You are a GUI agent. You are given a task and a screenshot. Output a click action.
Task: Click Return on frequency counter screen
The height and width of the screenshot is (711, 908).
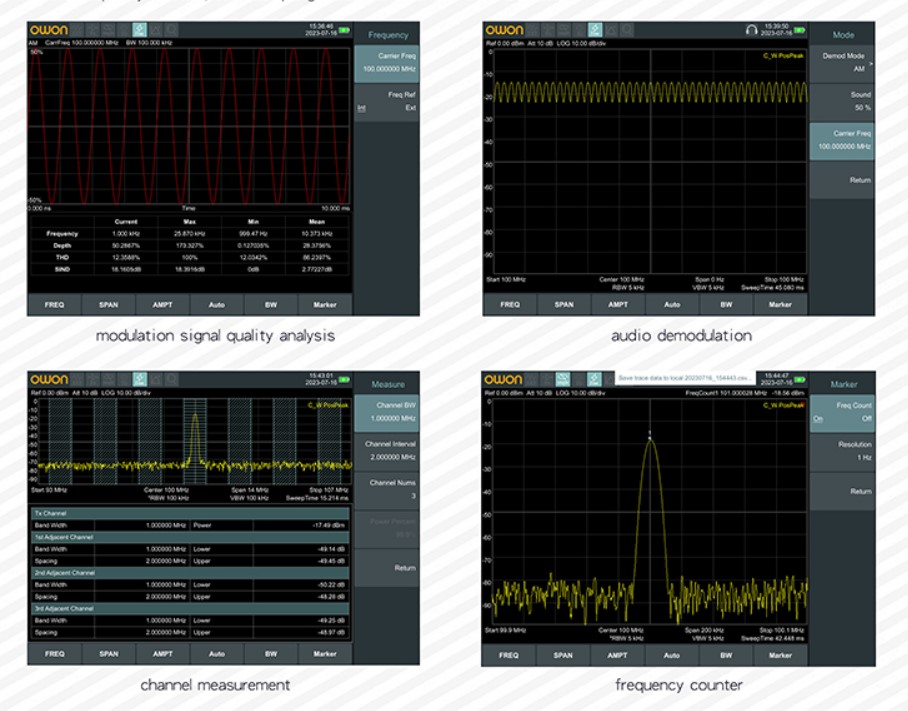coord(842,492)
